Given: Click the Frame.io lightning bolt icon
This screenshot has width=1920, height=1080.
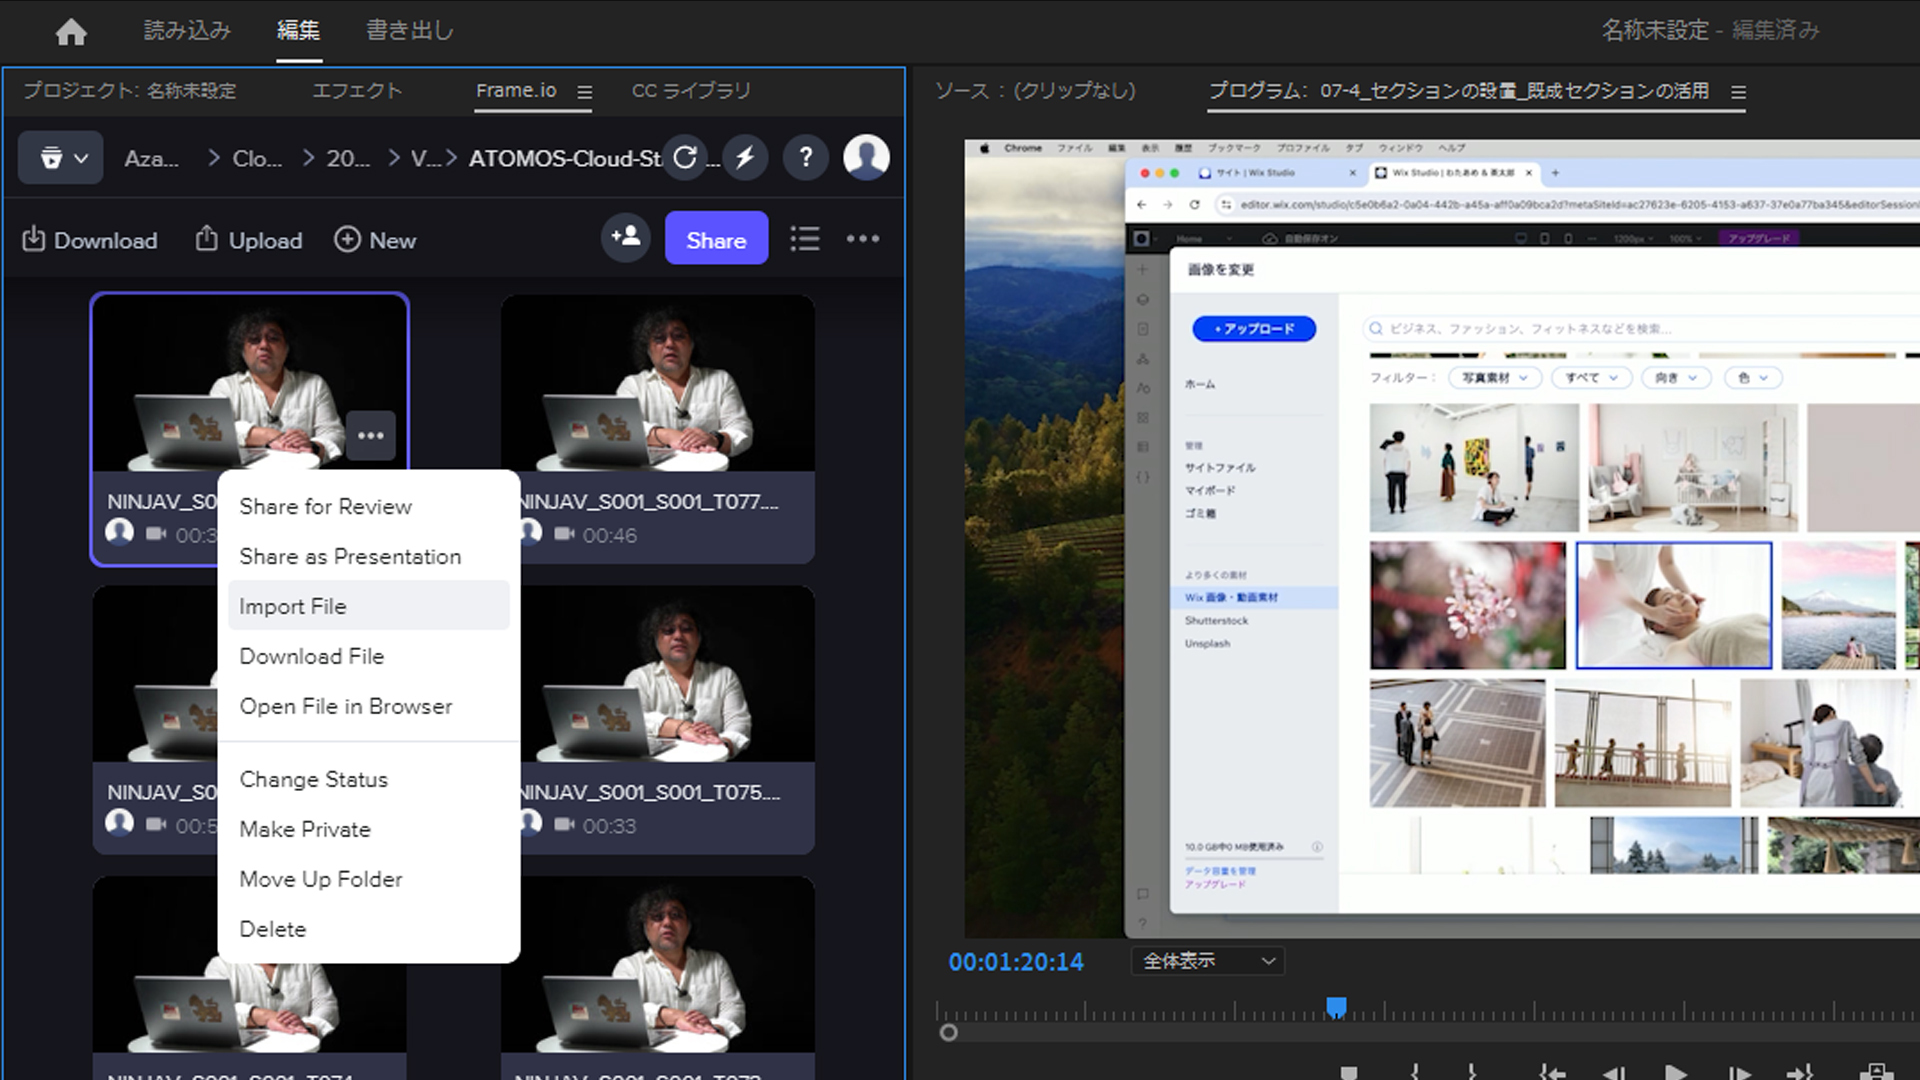Looking at the screenshot, I should click(x=748, y=158).
